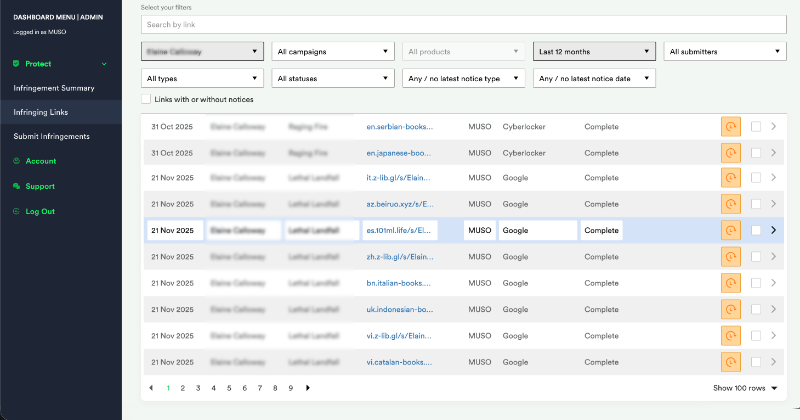Image resolution: width=800 pixels, height=420 pixels.
Task: Open details arrow for it.z-lib.gl row
Action: coord(773,178)
